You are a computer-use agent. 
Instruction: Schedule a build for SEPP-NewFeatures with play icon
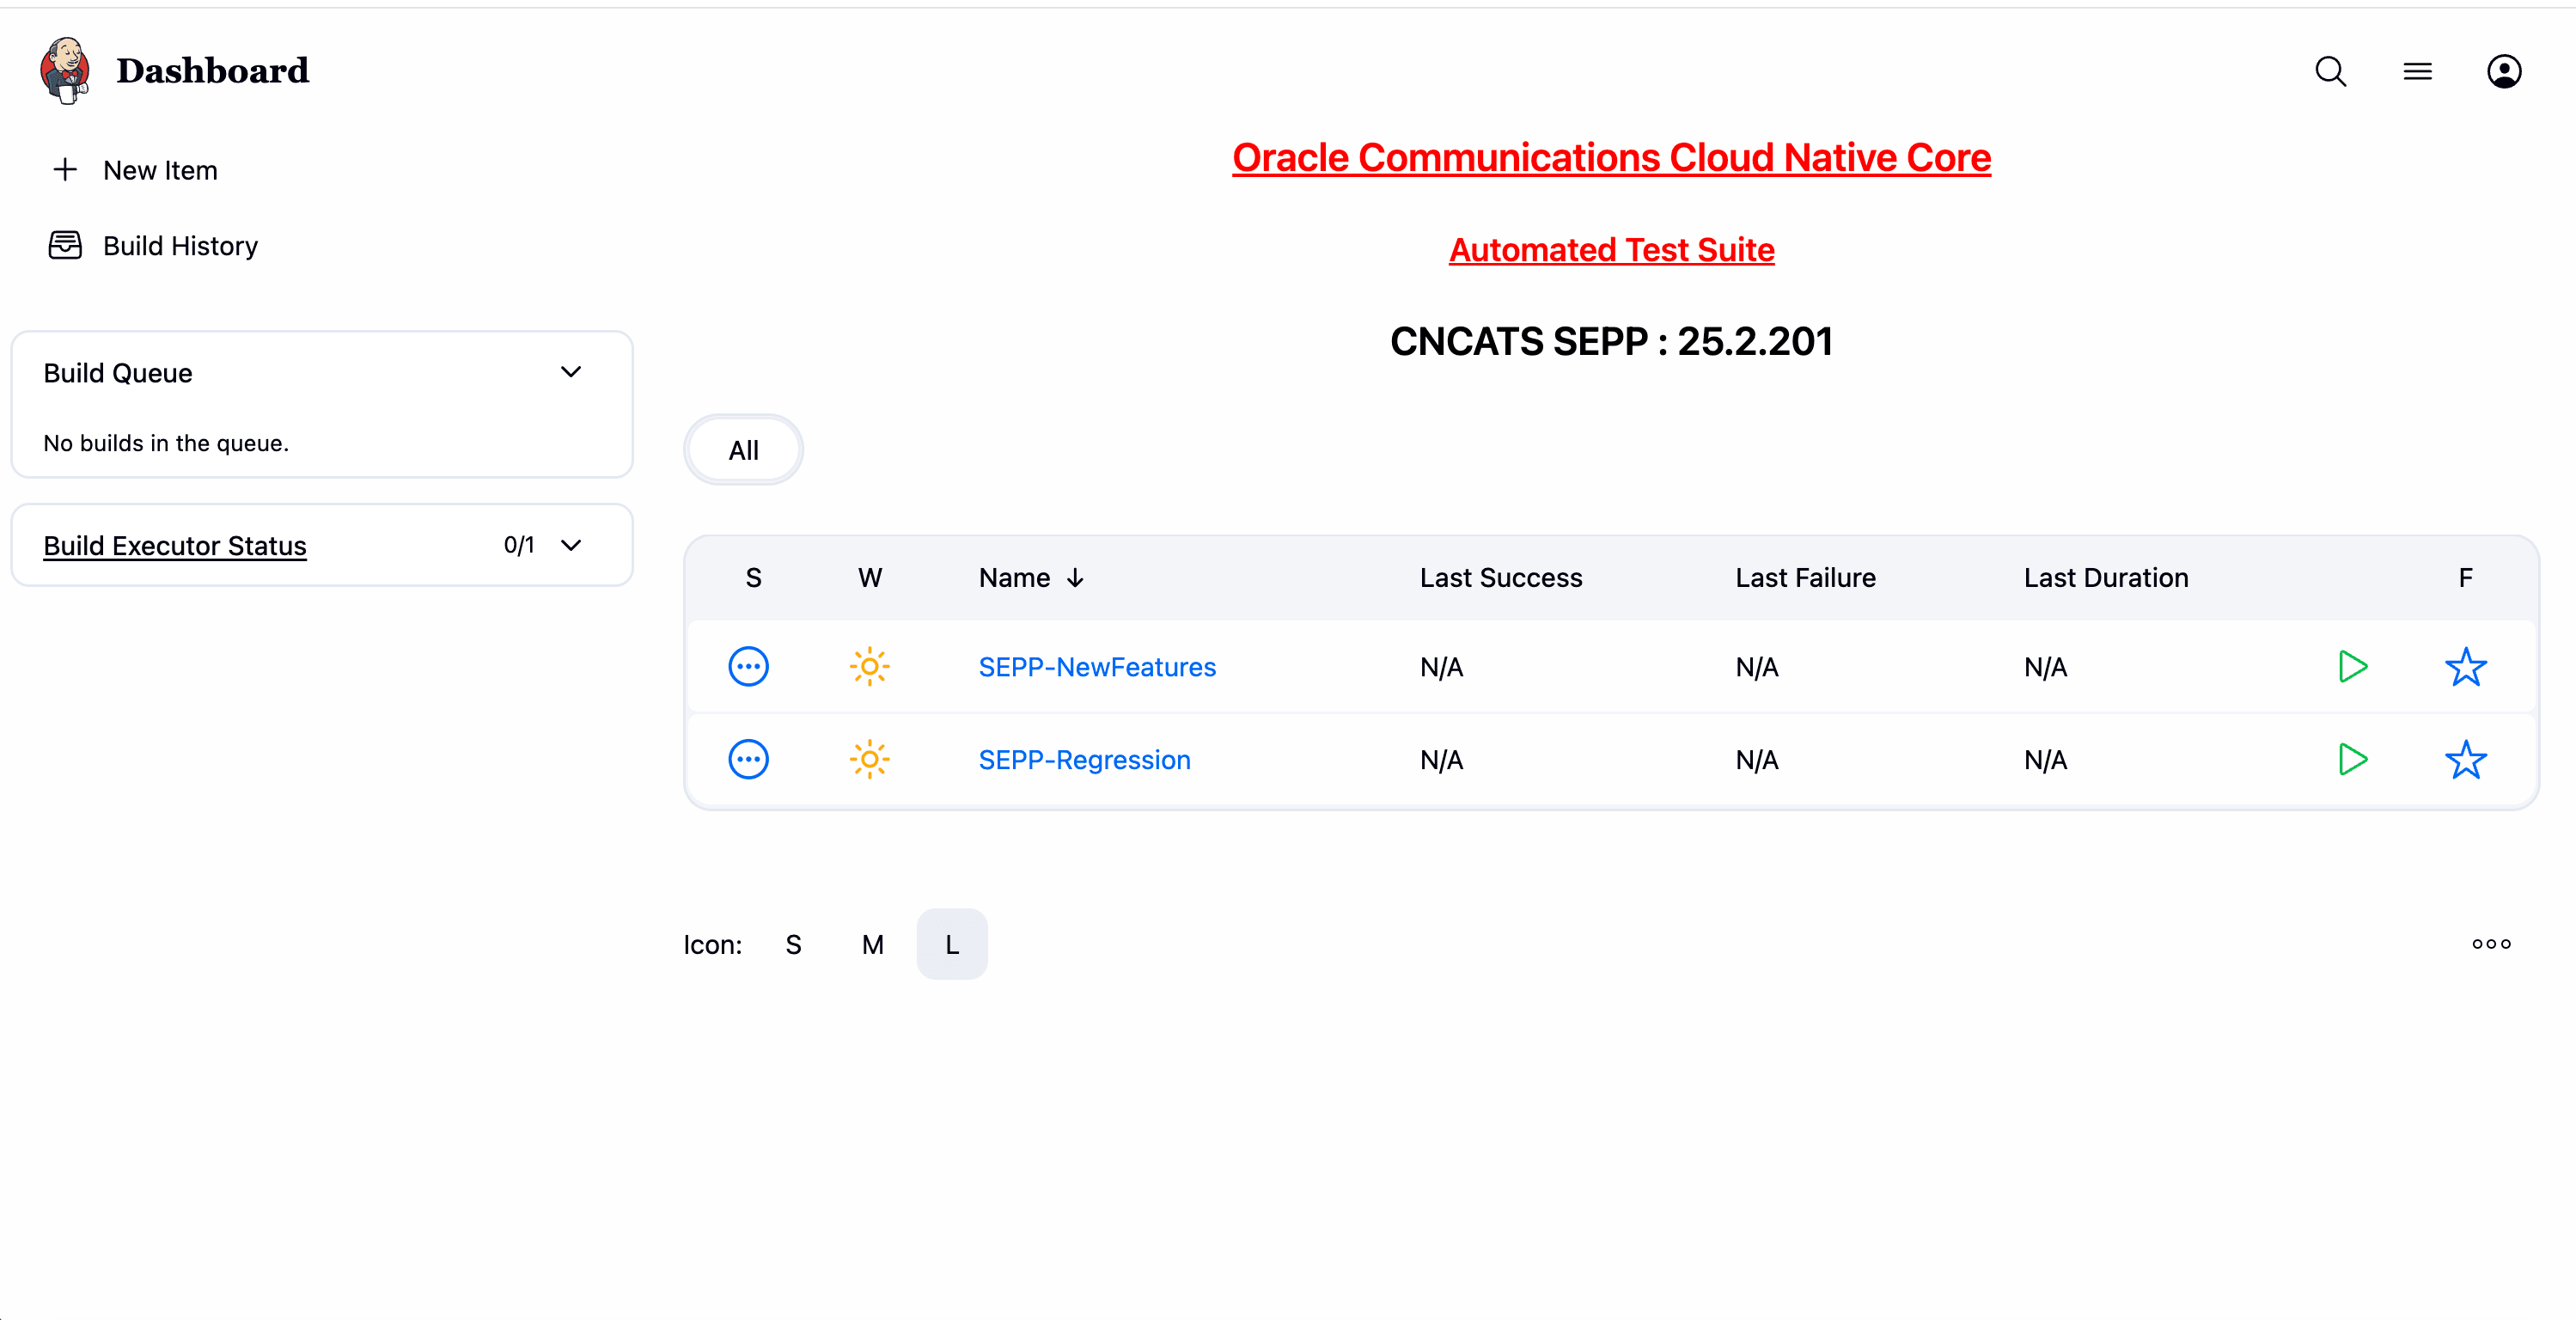pos(2353,667)
